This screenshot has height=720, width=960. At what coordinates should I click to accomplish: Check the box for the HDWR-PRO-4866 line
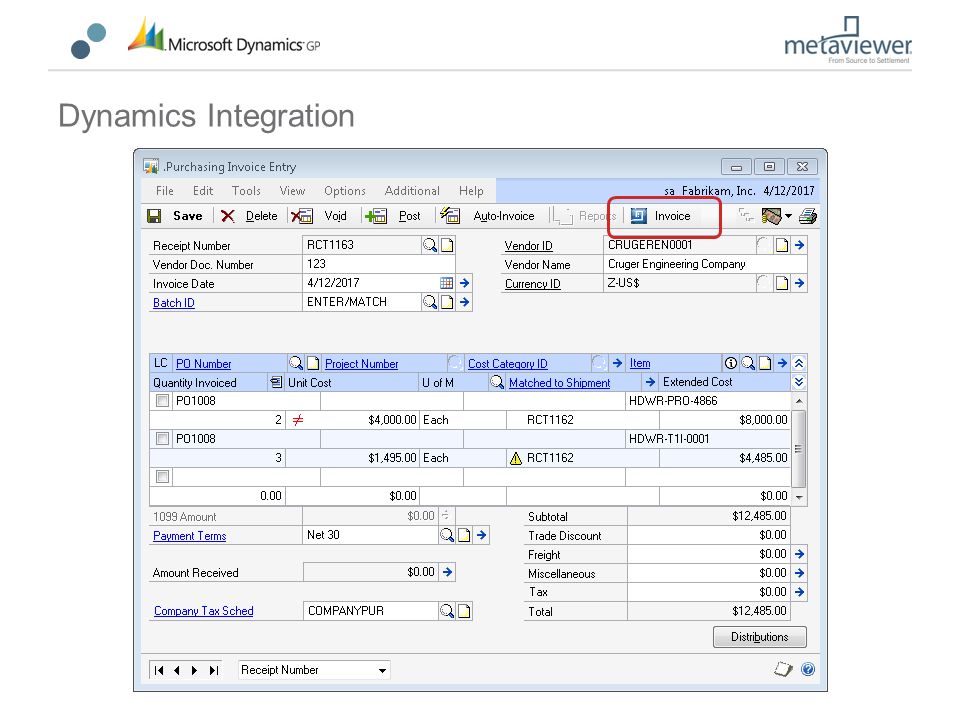[162, 401]
